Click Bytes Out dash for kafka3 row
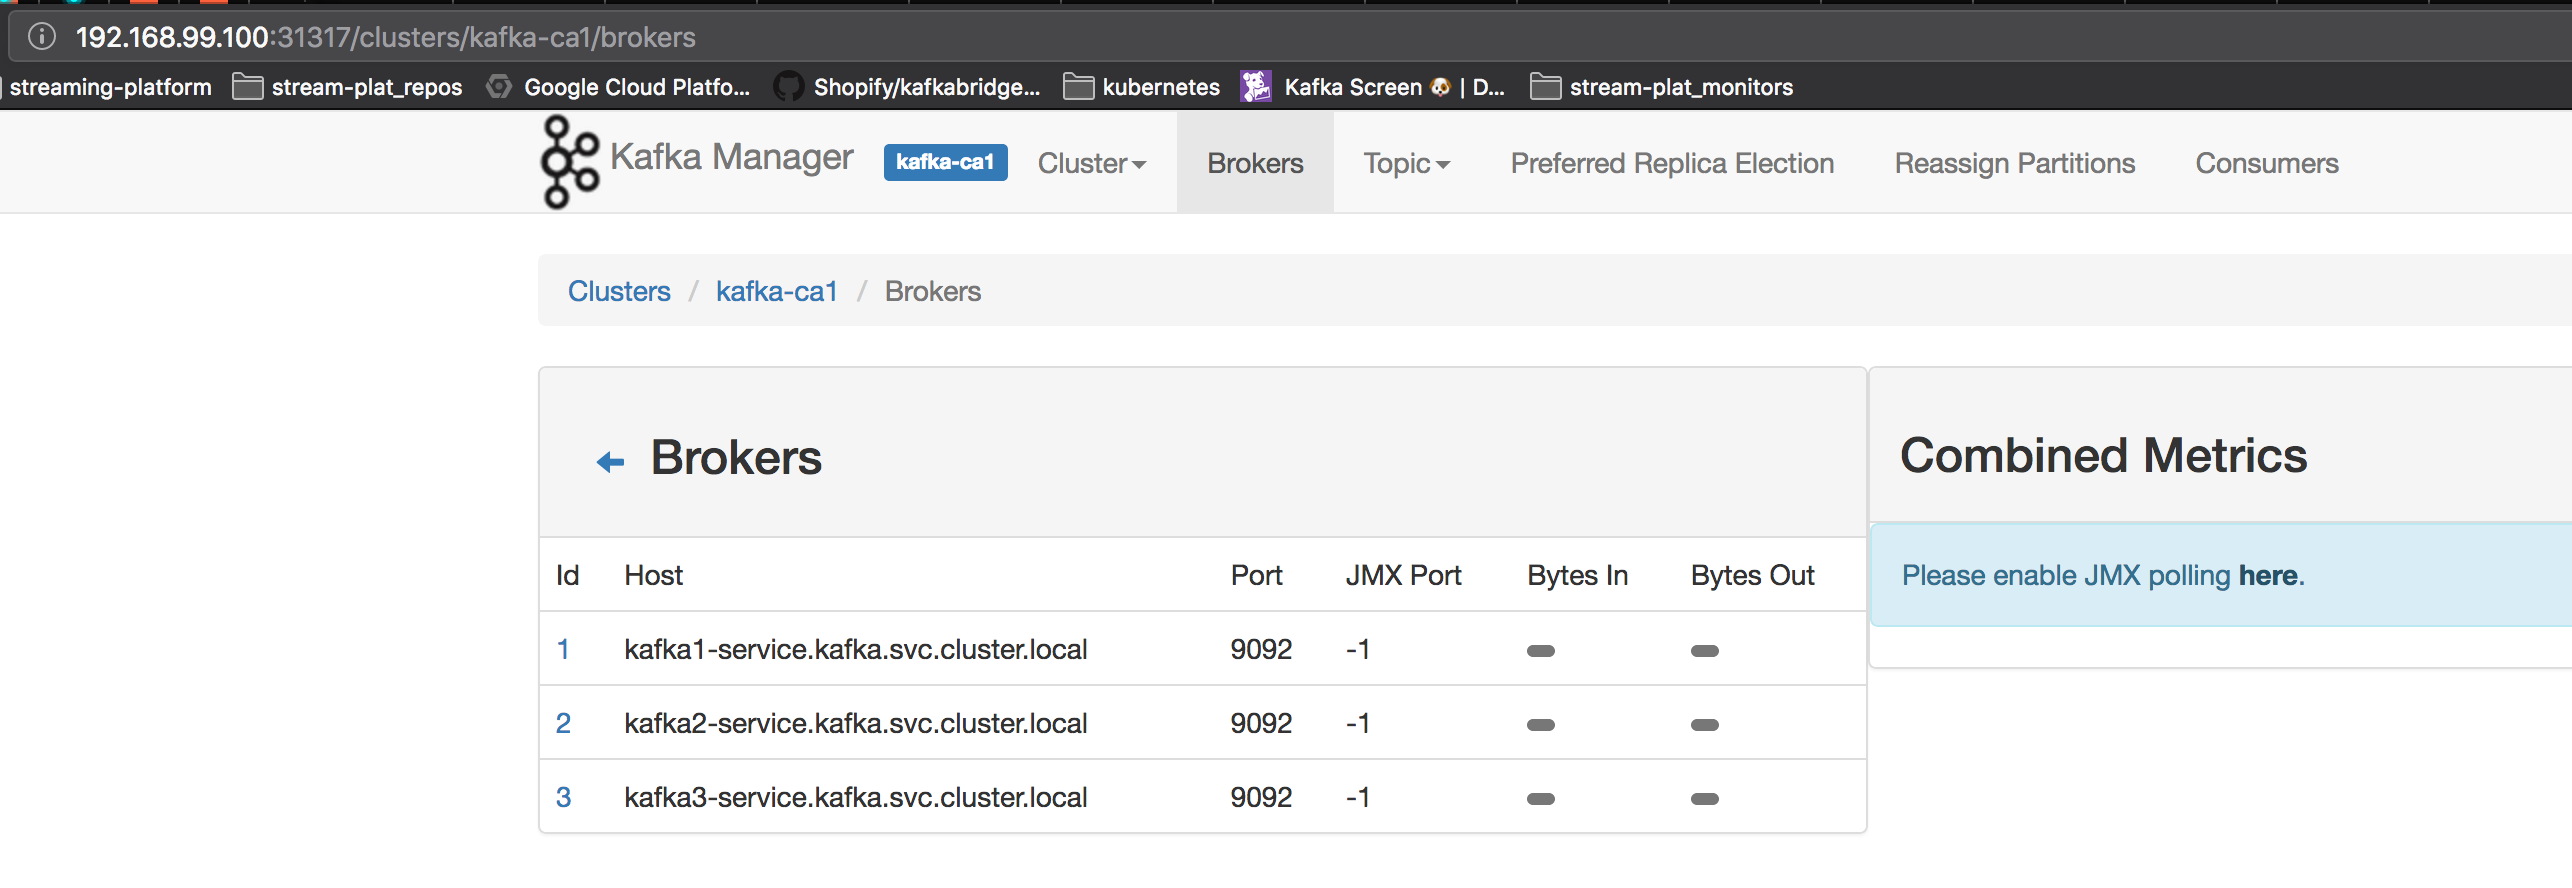The image size is (2572, 888). point(1705,799)
